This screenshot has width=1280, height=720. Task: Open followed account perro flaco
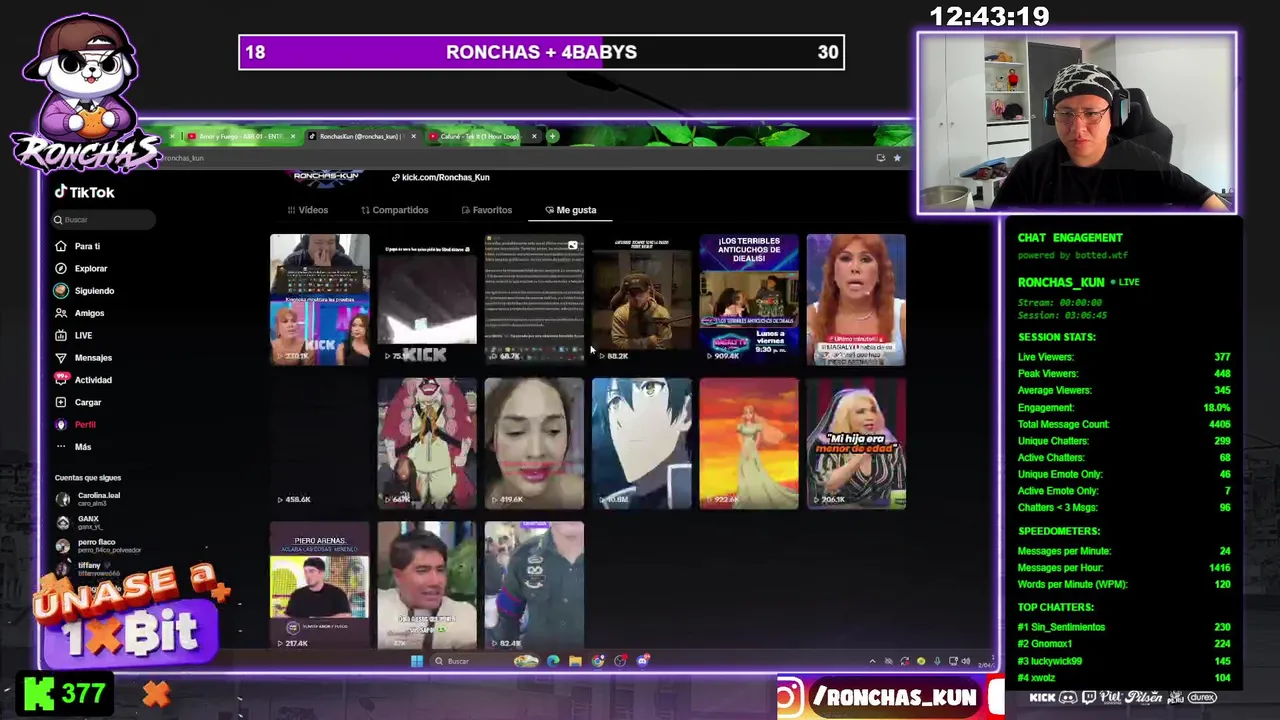click(98, 545)
